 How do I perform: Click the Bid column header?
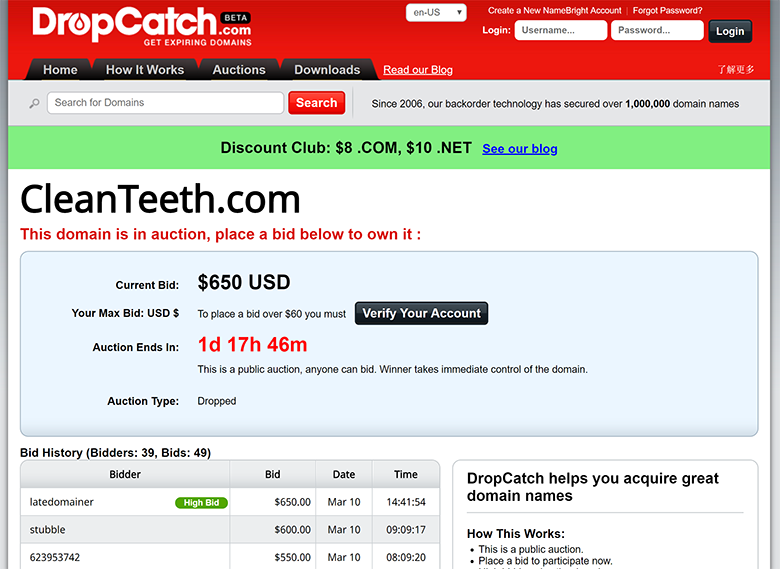click(x=272, y=474)
